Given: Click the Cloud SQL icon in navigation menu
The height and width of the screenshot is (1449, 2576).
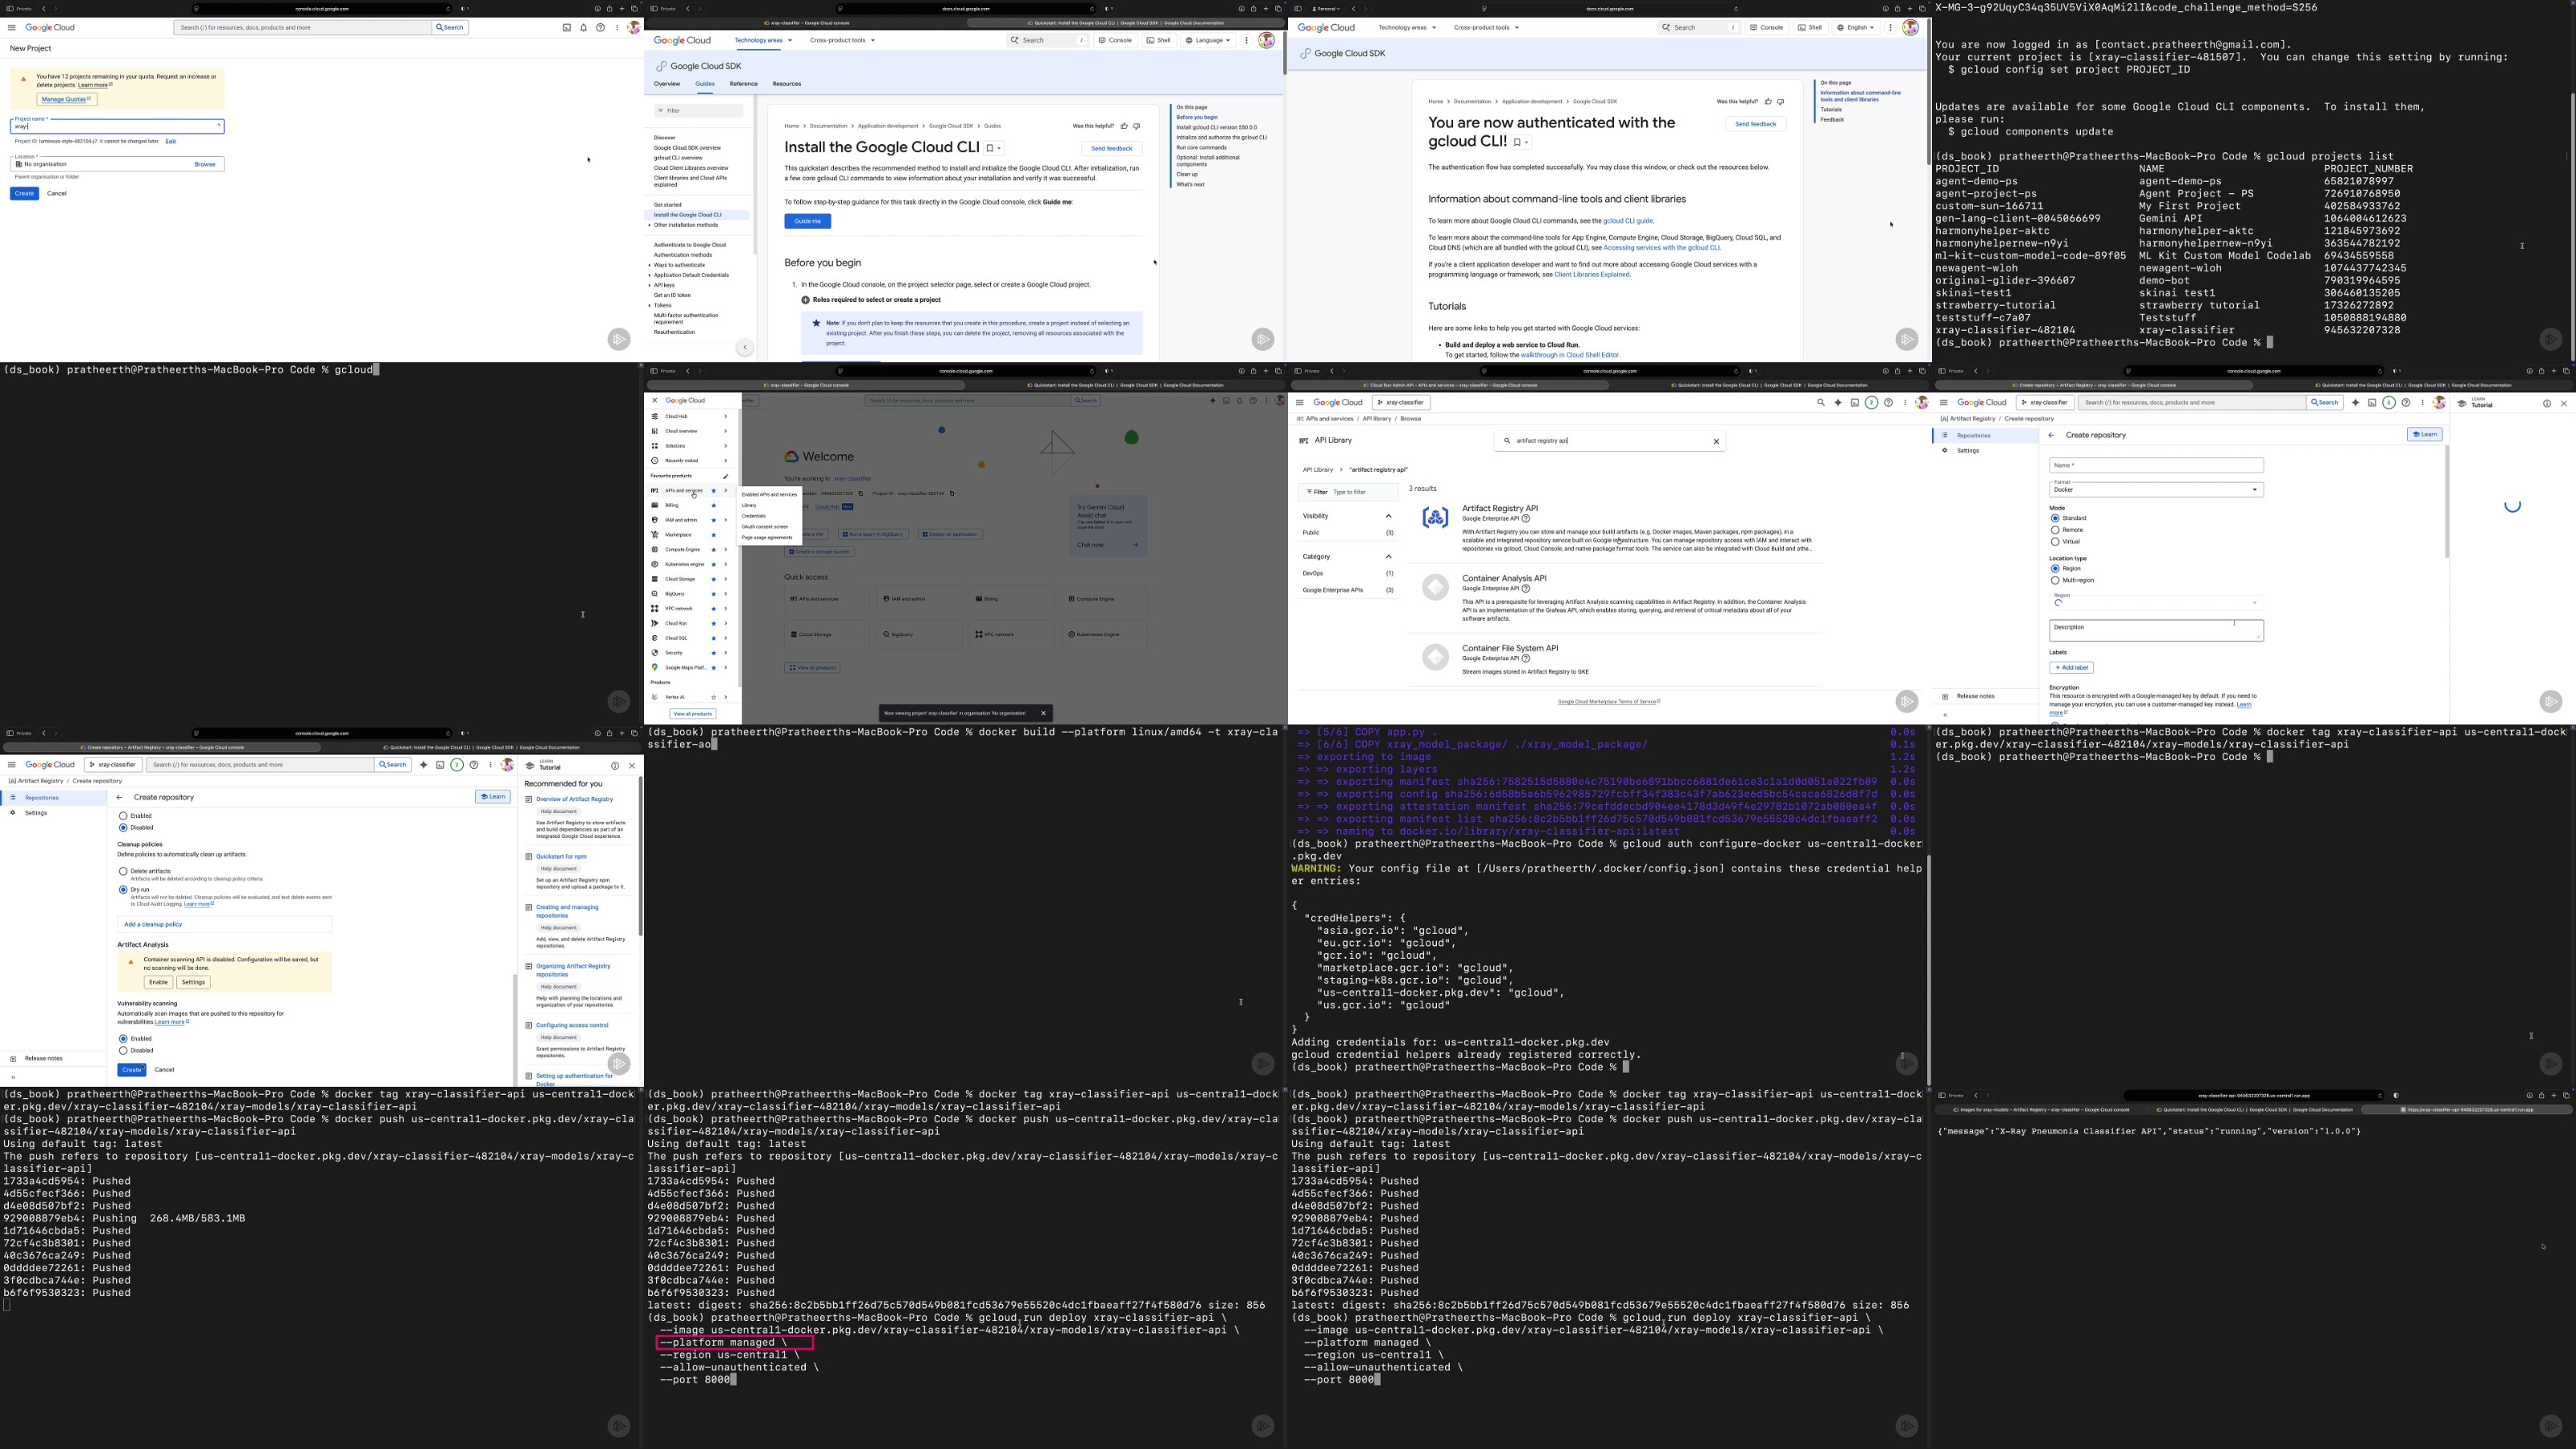Looking at the screenshot, I should [655, 638].
